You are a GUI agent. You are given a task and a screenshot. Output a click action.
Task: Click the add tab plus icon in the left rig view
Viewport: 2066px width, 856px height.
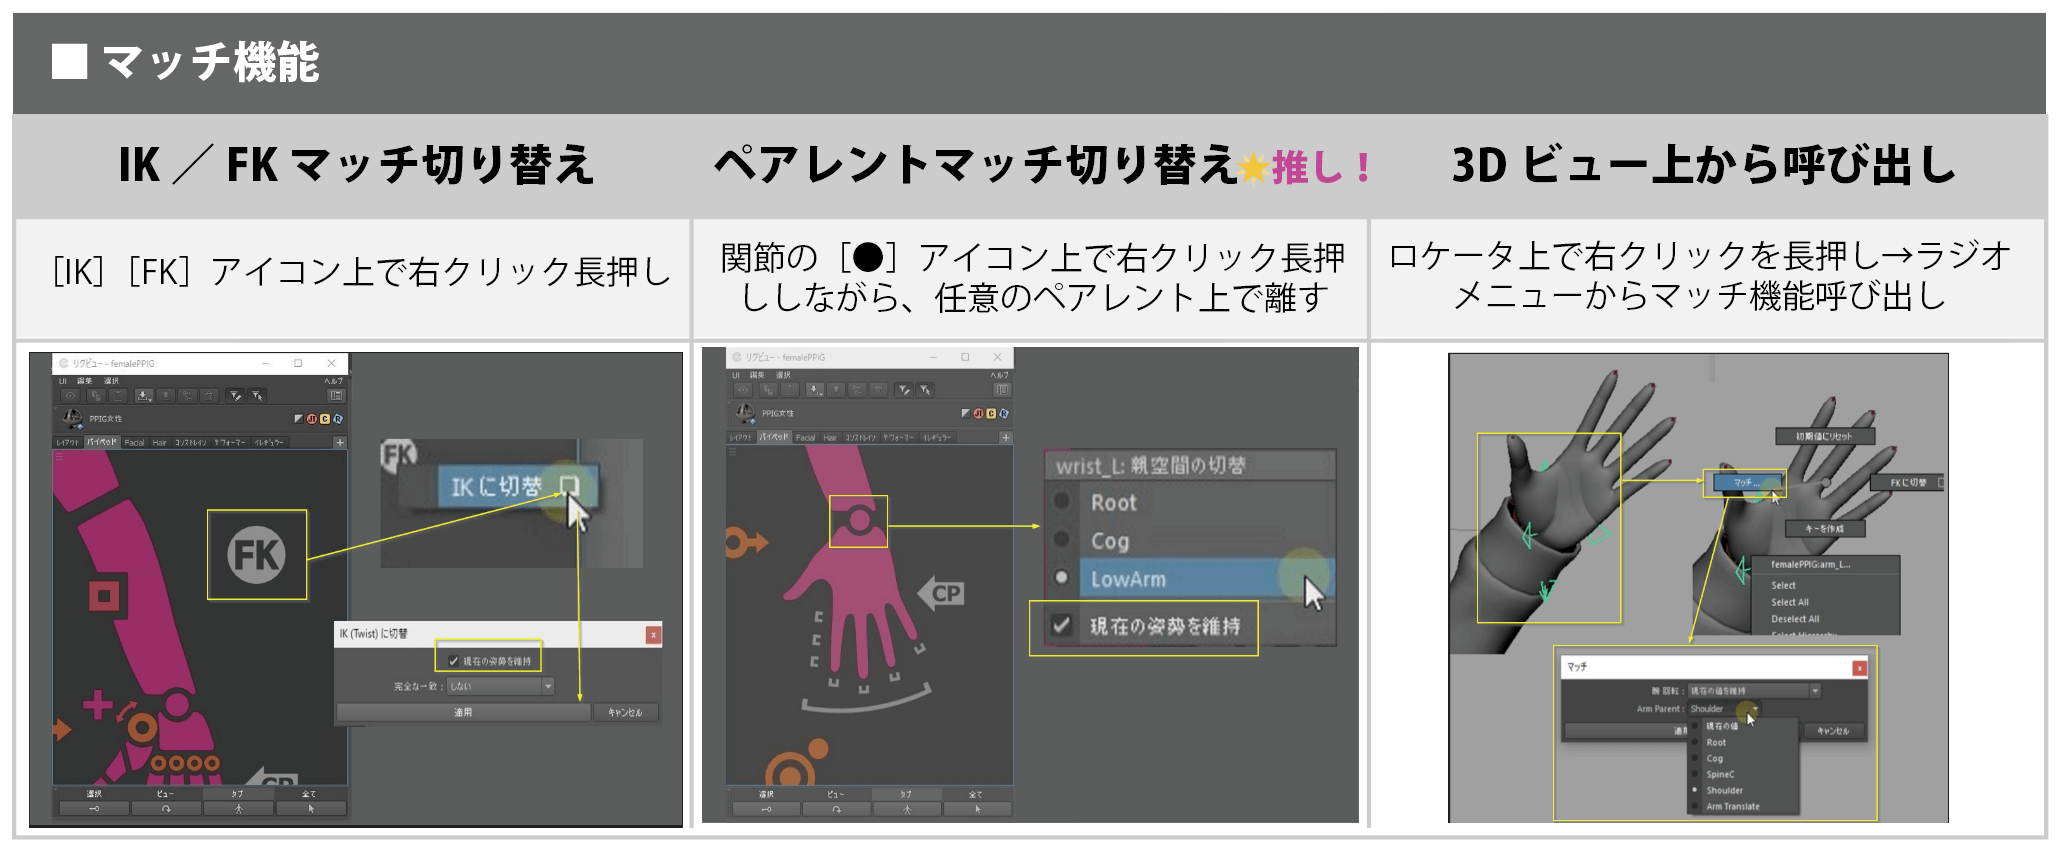pyautogui.click(x=339, y=442)
